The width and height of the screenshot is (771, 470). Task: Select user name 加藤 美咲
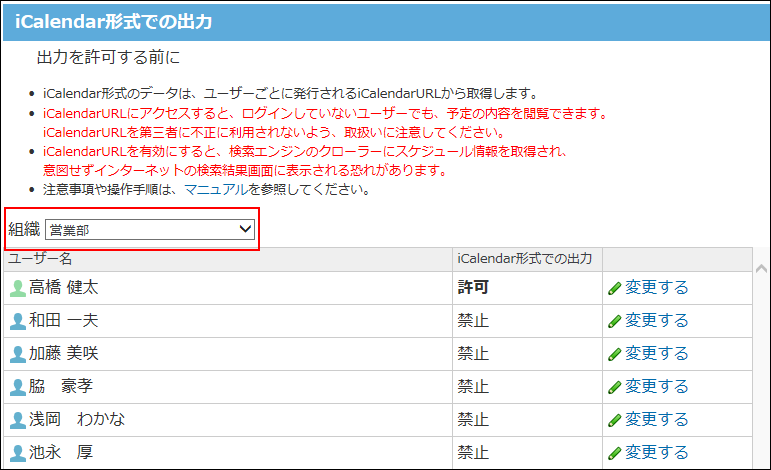[63, 353]
